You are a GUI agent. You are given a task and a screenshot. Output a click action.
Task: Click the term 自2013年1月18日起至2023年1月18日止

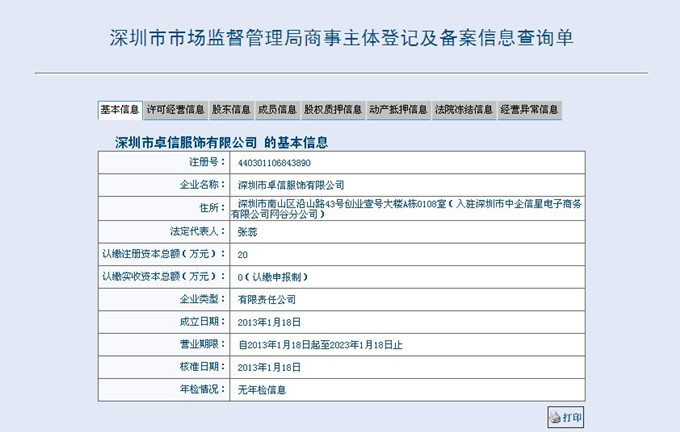tap(320, 345)
